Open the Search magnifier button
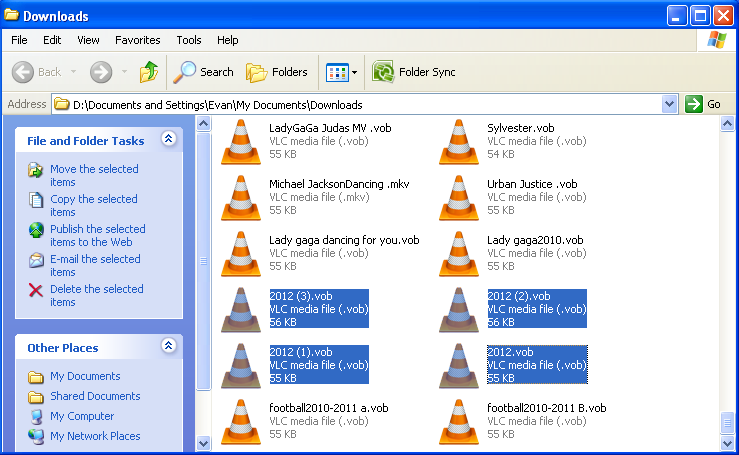The width and height of the screenshot is (739, 455). tap(203, 72)
